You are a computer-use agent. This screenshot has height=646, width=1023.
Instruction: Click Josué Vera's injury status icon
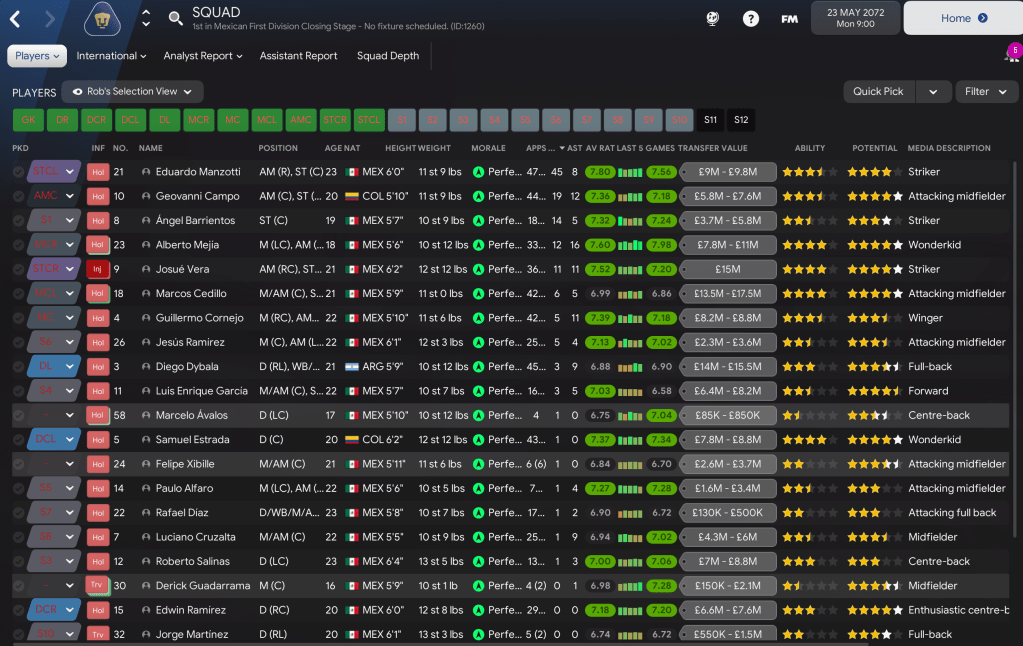[97, 269]
